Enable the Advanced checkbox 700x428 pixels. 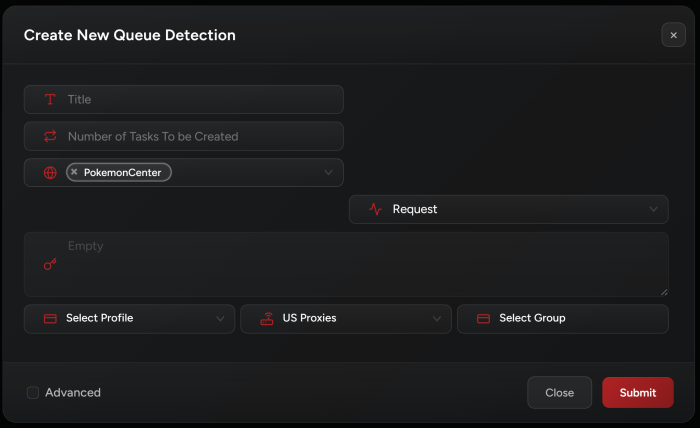tap(33, 393)
